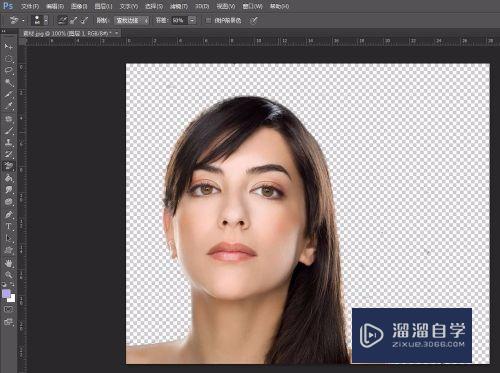Viewport: 500px width, 373px height.
Task: Select the Zoom tool
Action: click(9, 275)
